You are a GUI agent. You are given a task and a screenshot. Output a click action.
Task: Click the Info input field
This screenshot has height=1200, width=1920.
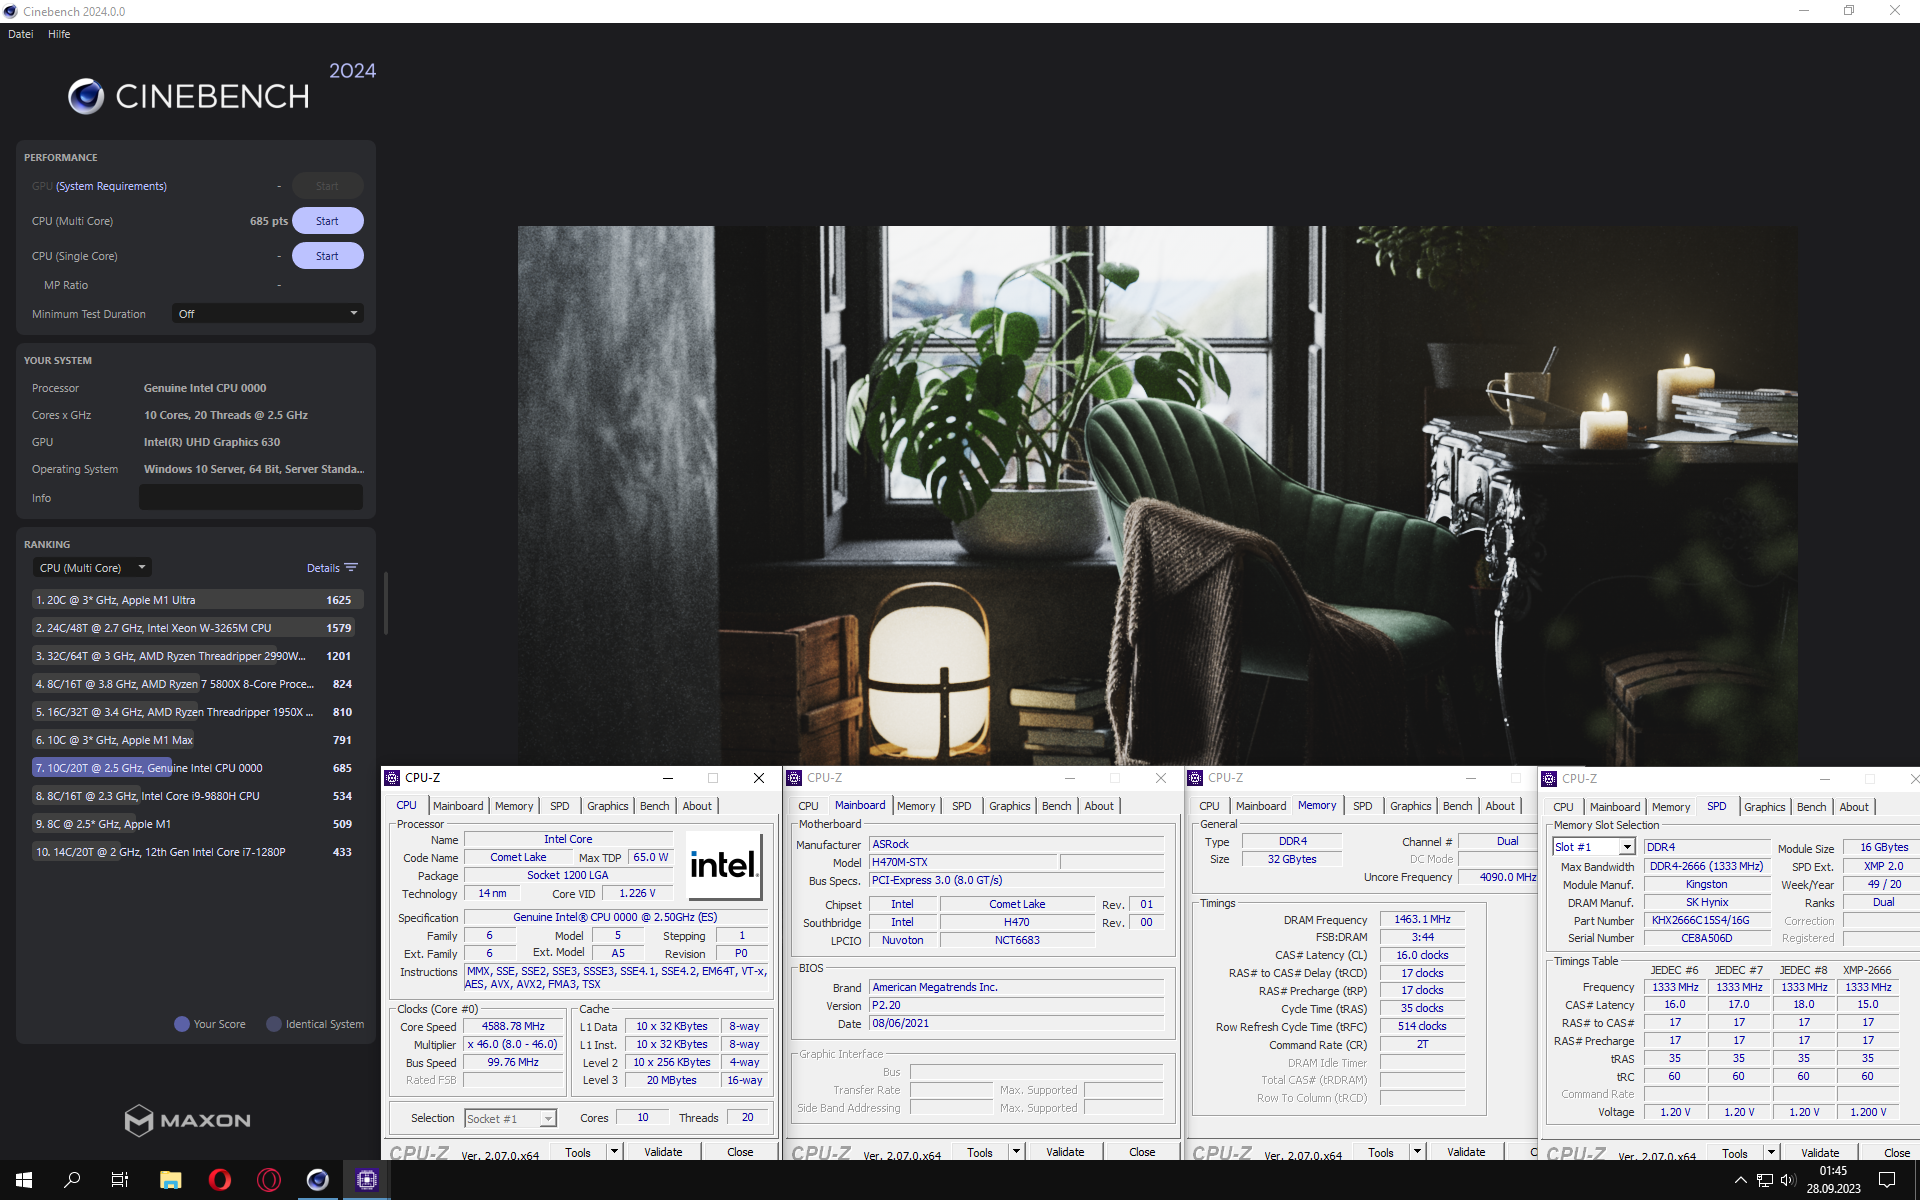pyautogui.click(x=251, y=497)
